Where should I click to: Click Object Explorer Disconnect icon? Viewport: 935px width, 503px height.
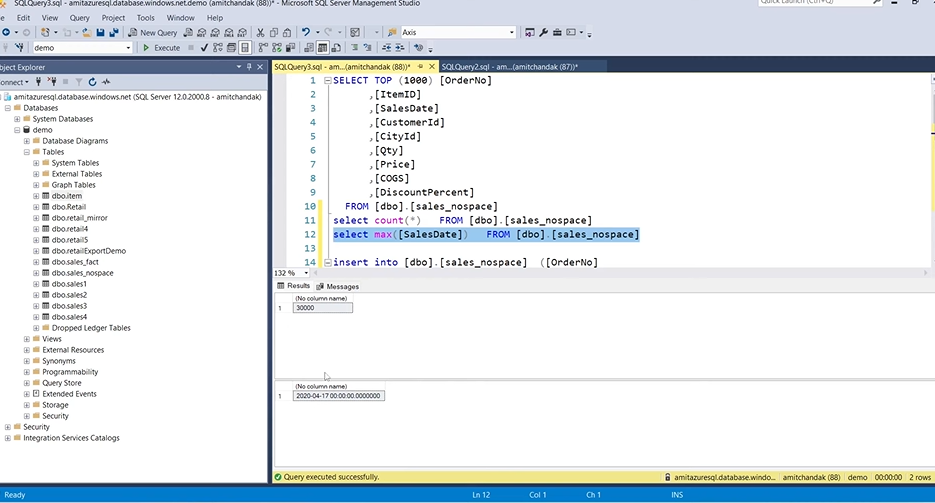point(52,82)
